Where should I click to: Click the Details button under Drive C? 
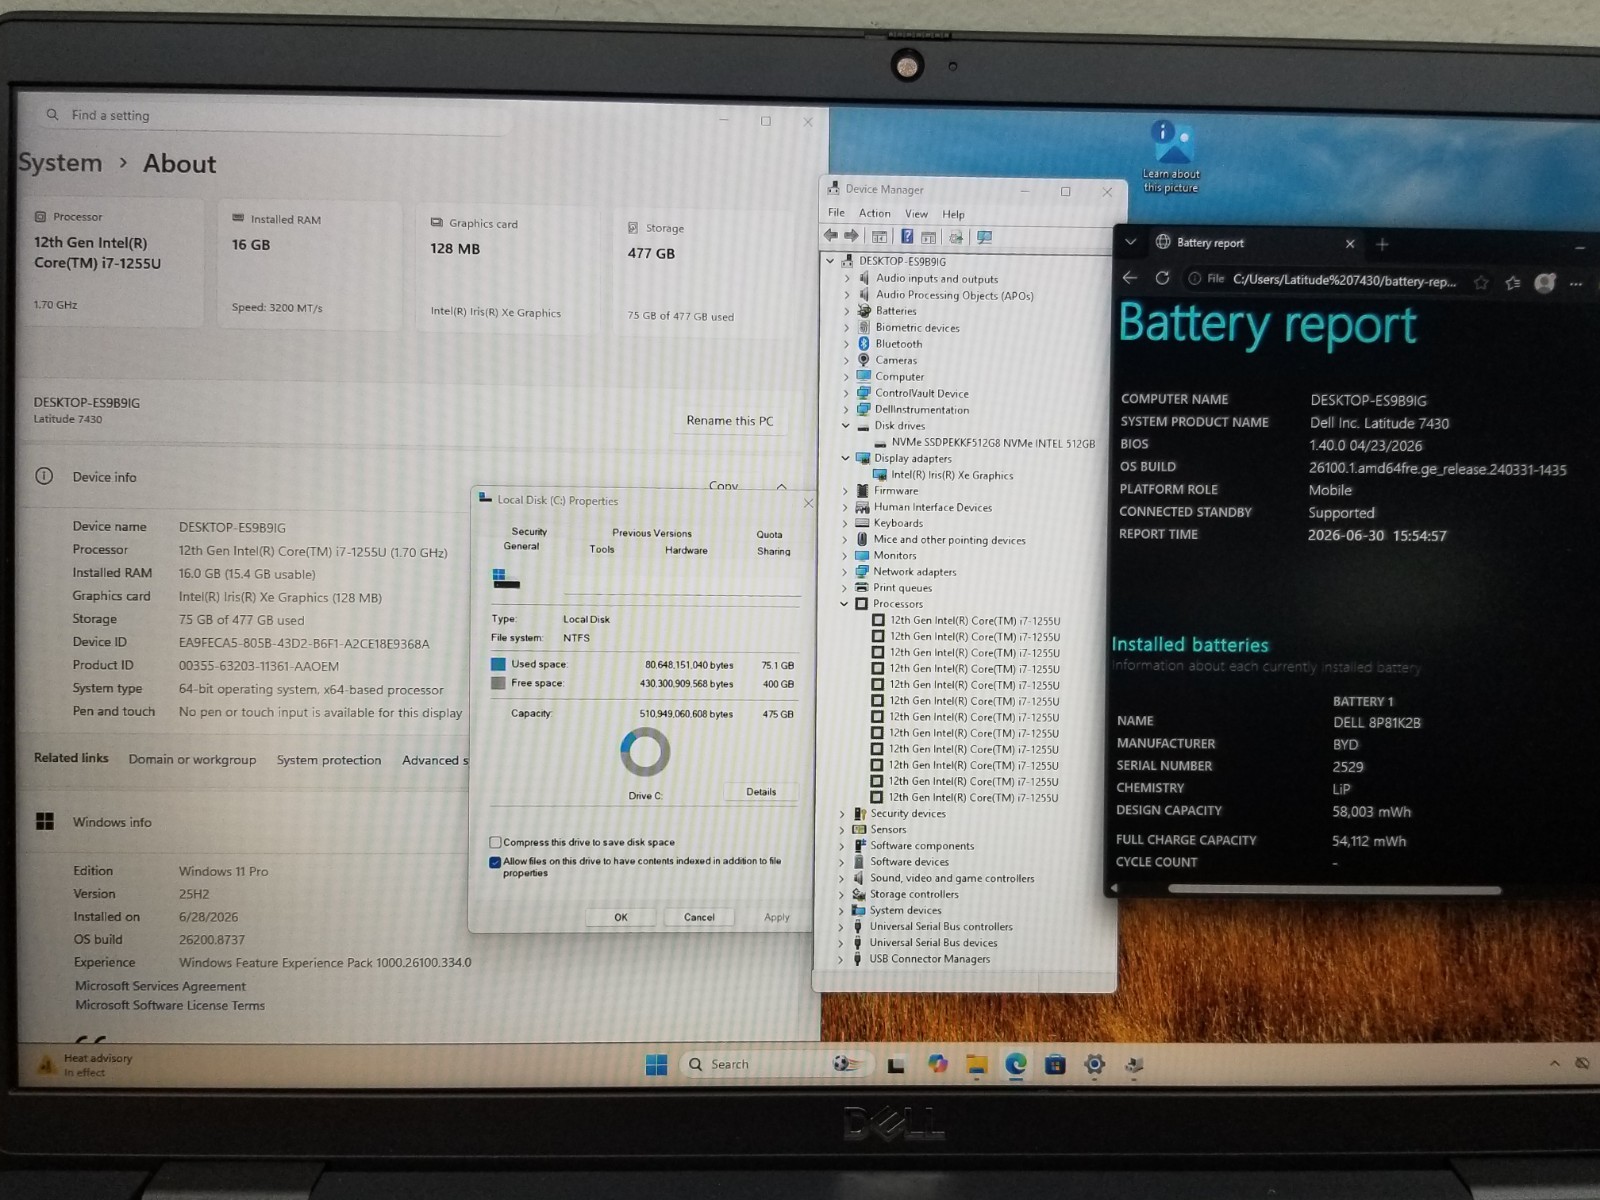click(x=761, y=792)
